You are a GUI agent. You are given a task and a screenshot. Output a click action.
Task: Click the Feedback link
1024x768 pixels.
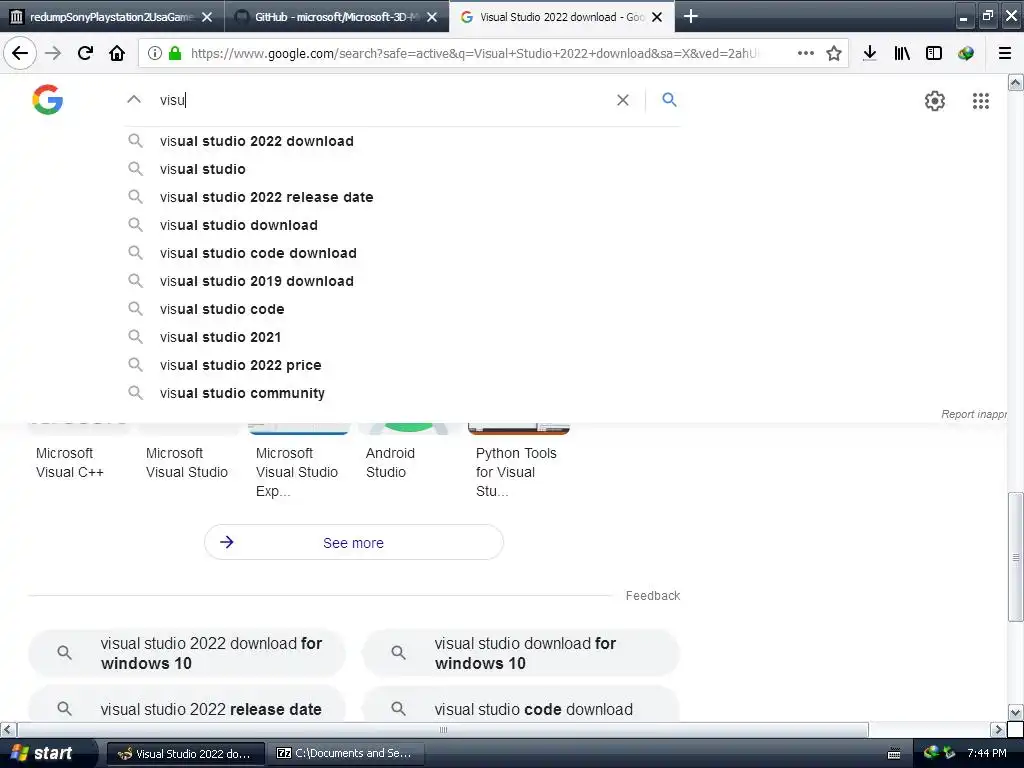tap(653, 596)
